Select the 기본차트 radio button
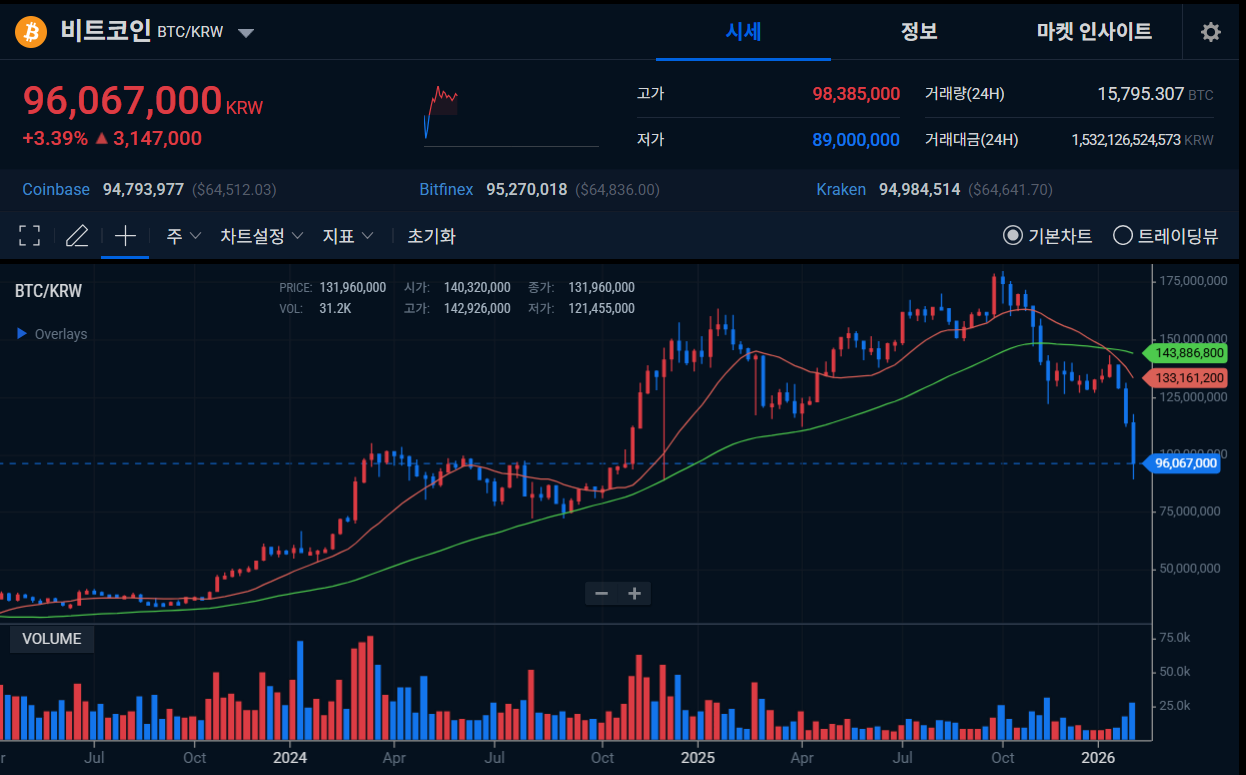 (1013, 236)
